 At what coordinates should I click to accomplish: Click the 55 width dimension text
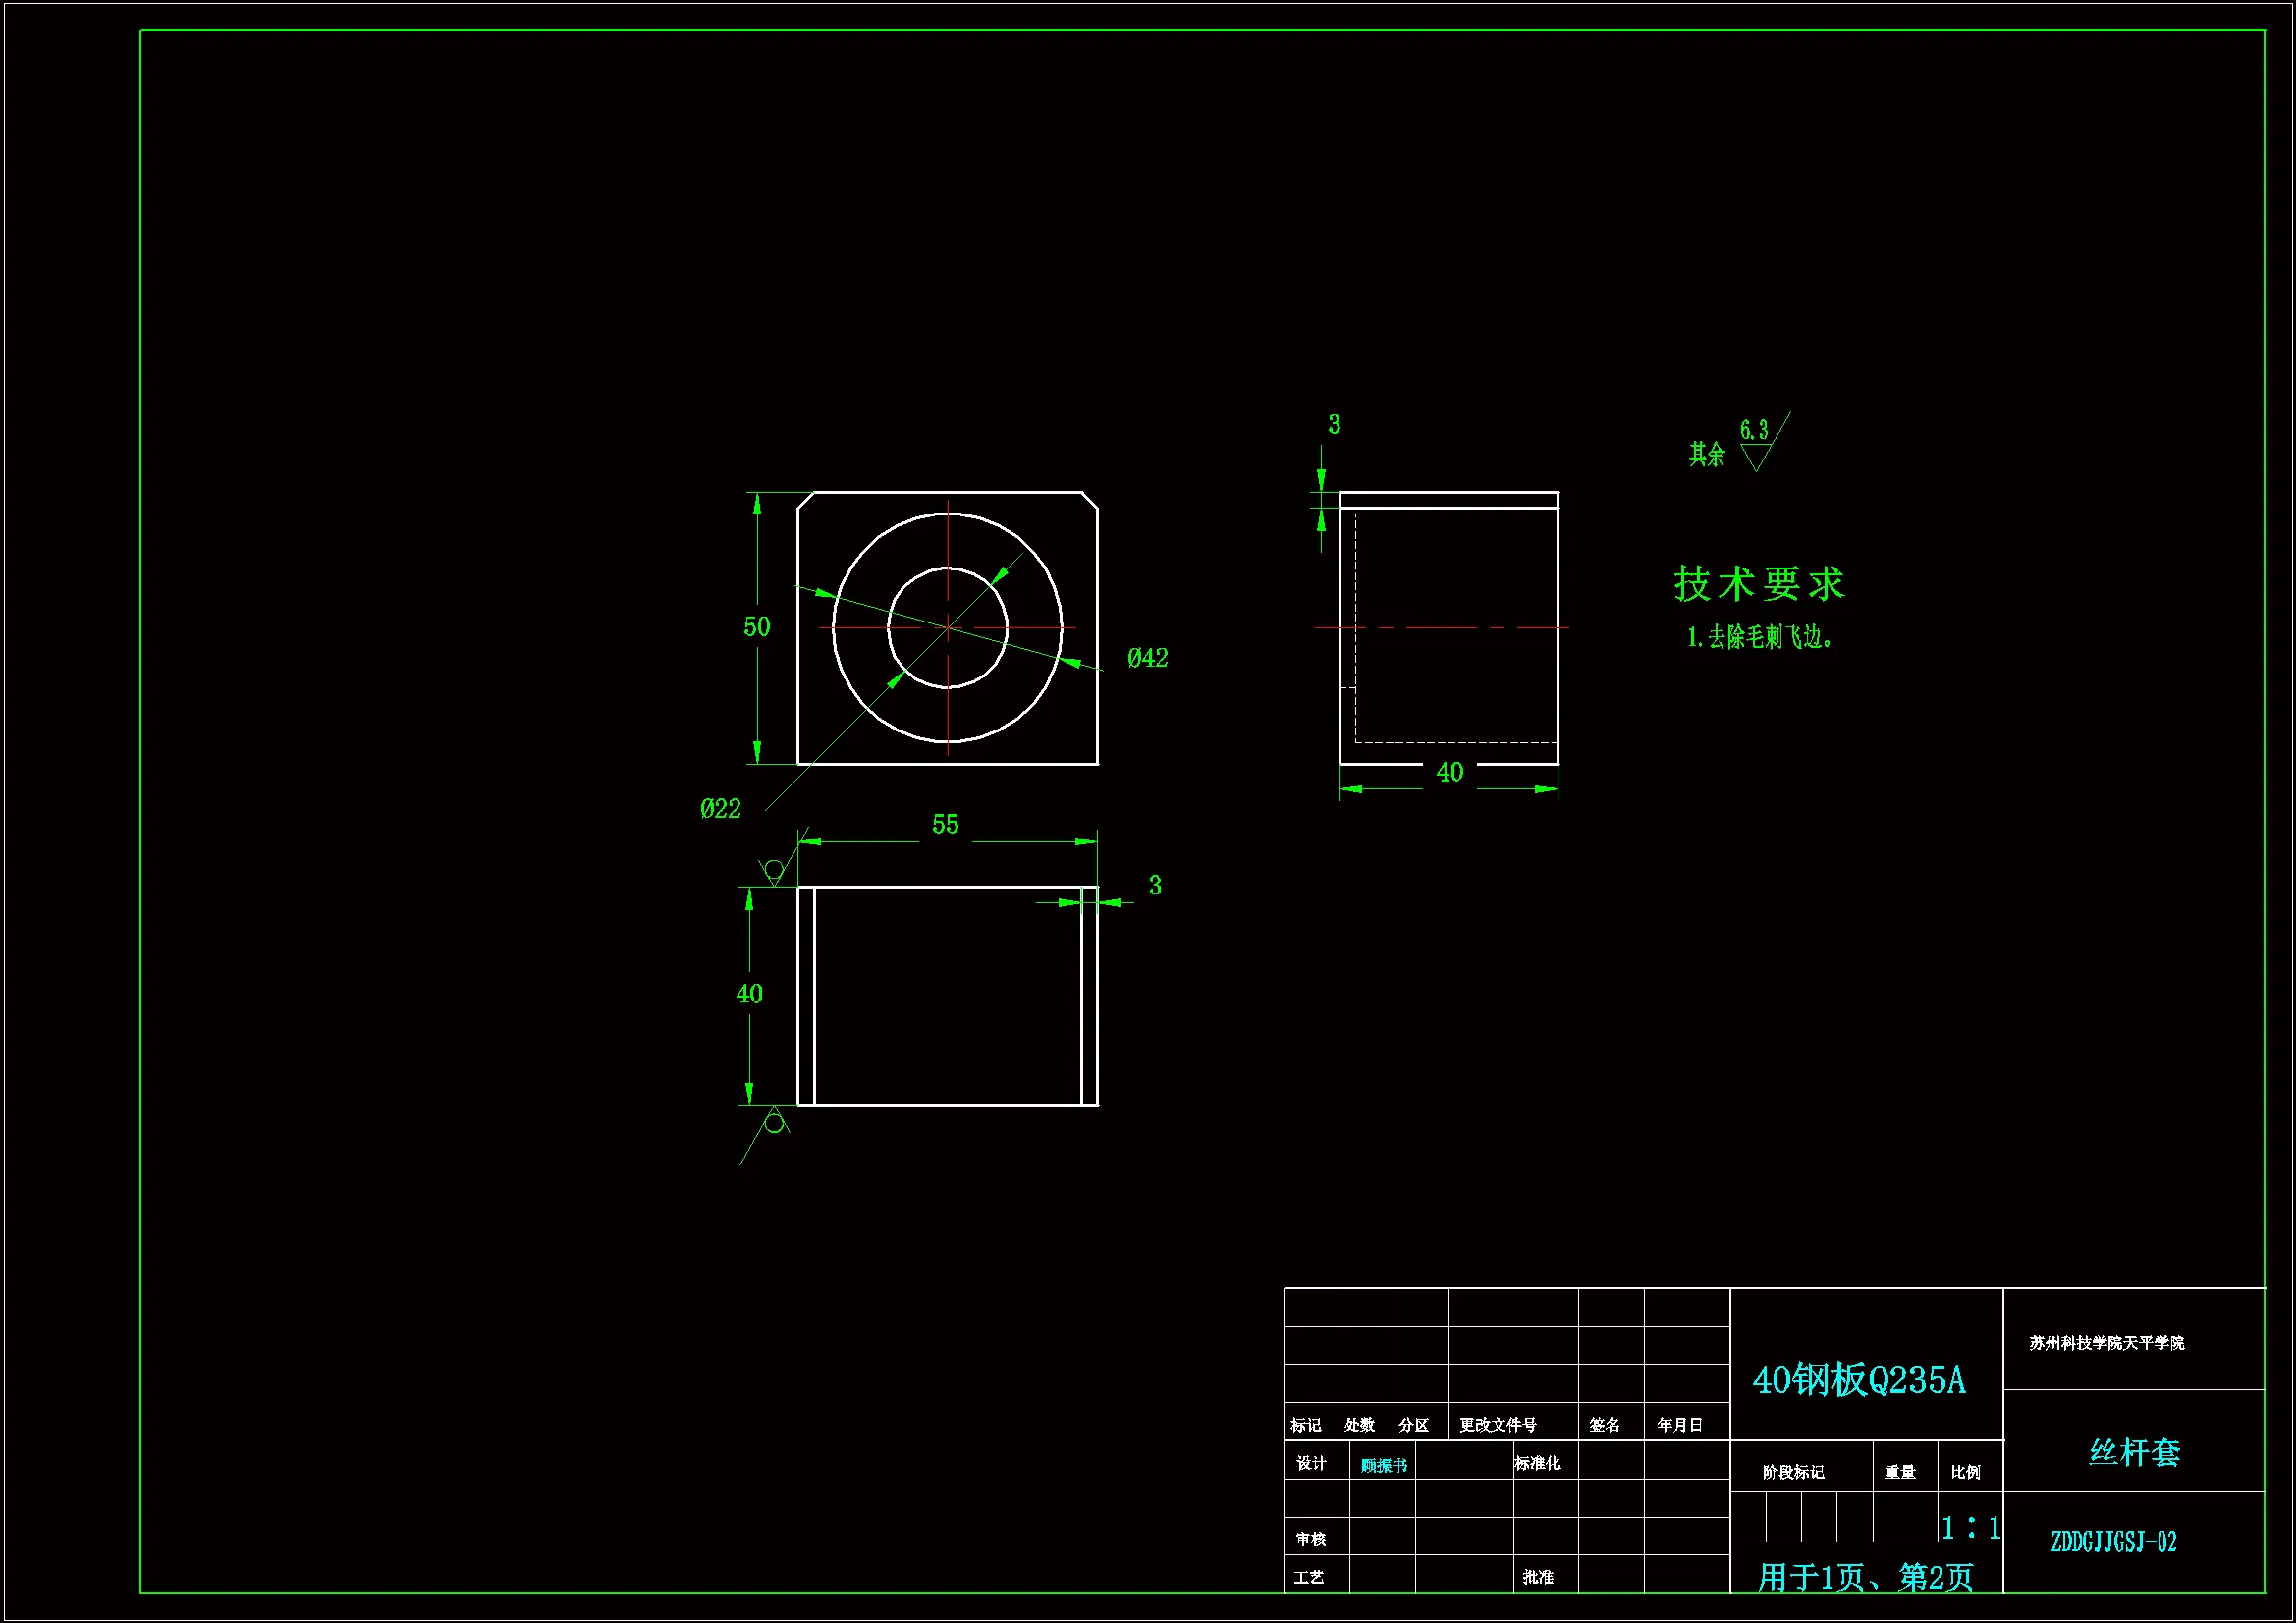point(945,824)
